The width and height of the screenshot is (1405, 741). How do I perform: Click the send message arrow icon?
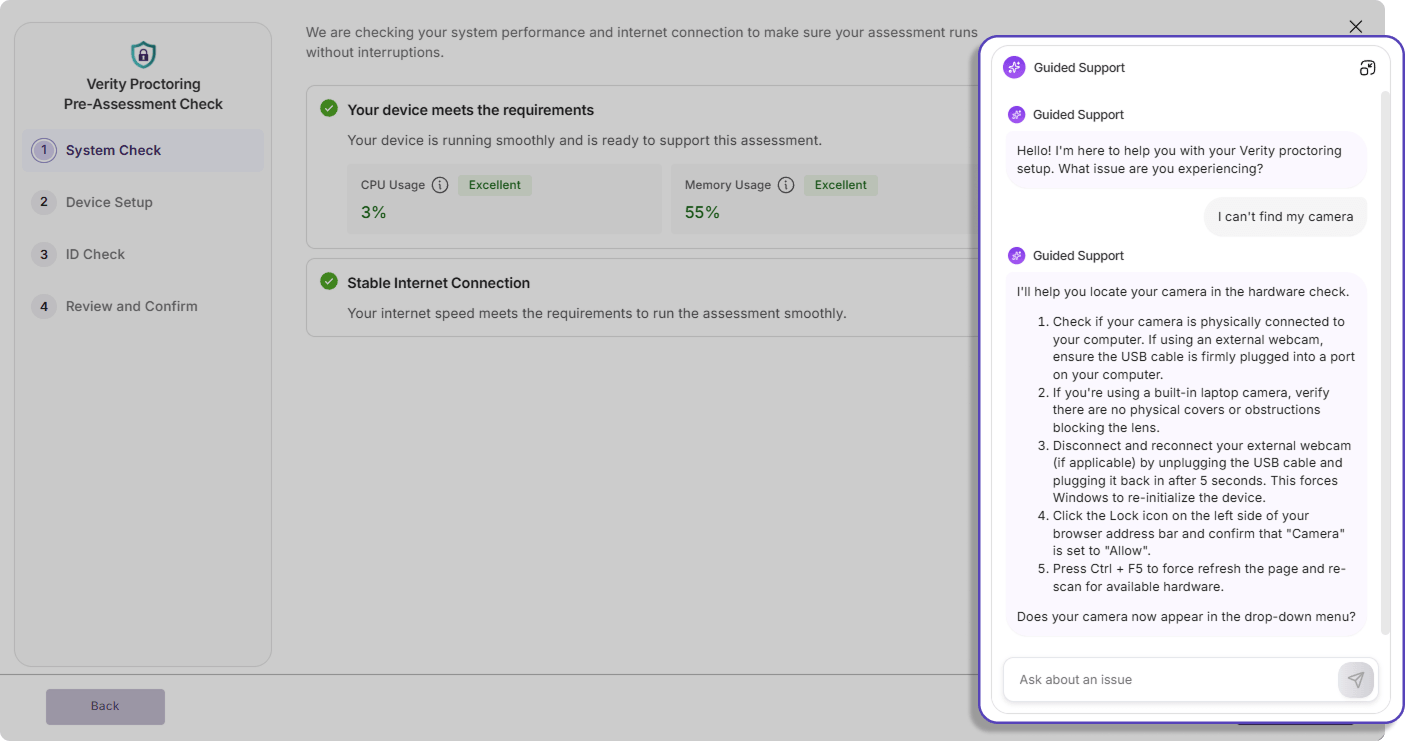[1355, 680]
